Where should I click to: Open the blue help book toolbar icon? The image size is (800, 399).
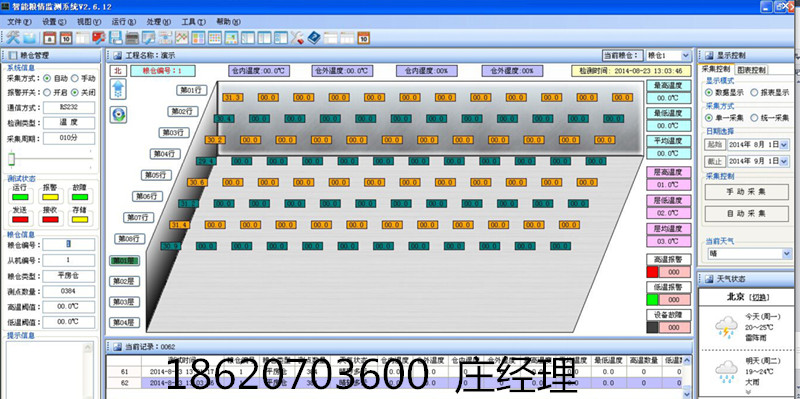(x=313, y=37)
